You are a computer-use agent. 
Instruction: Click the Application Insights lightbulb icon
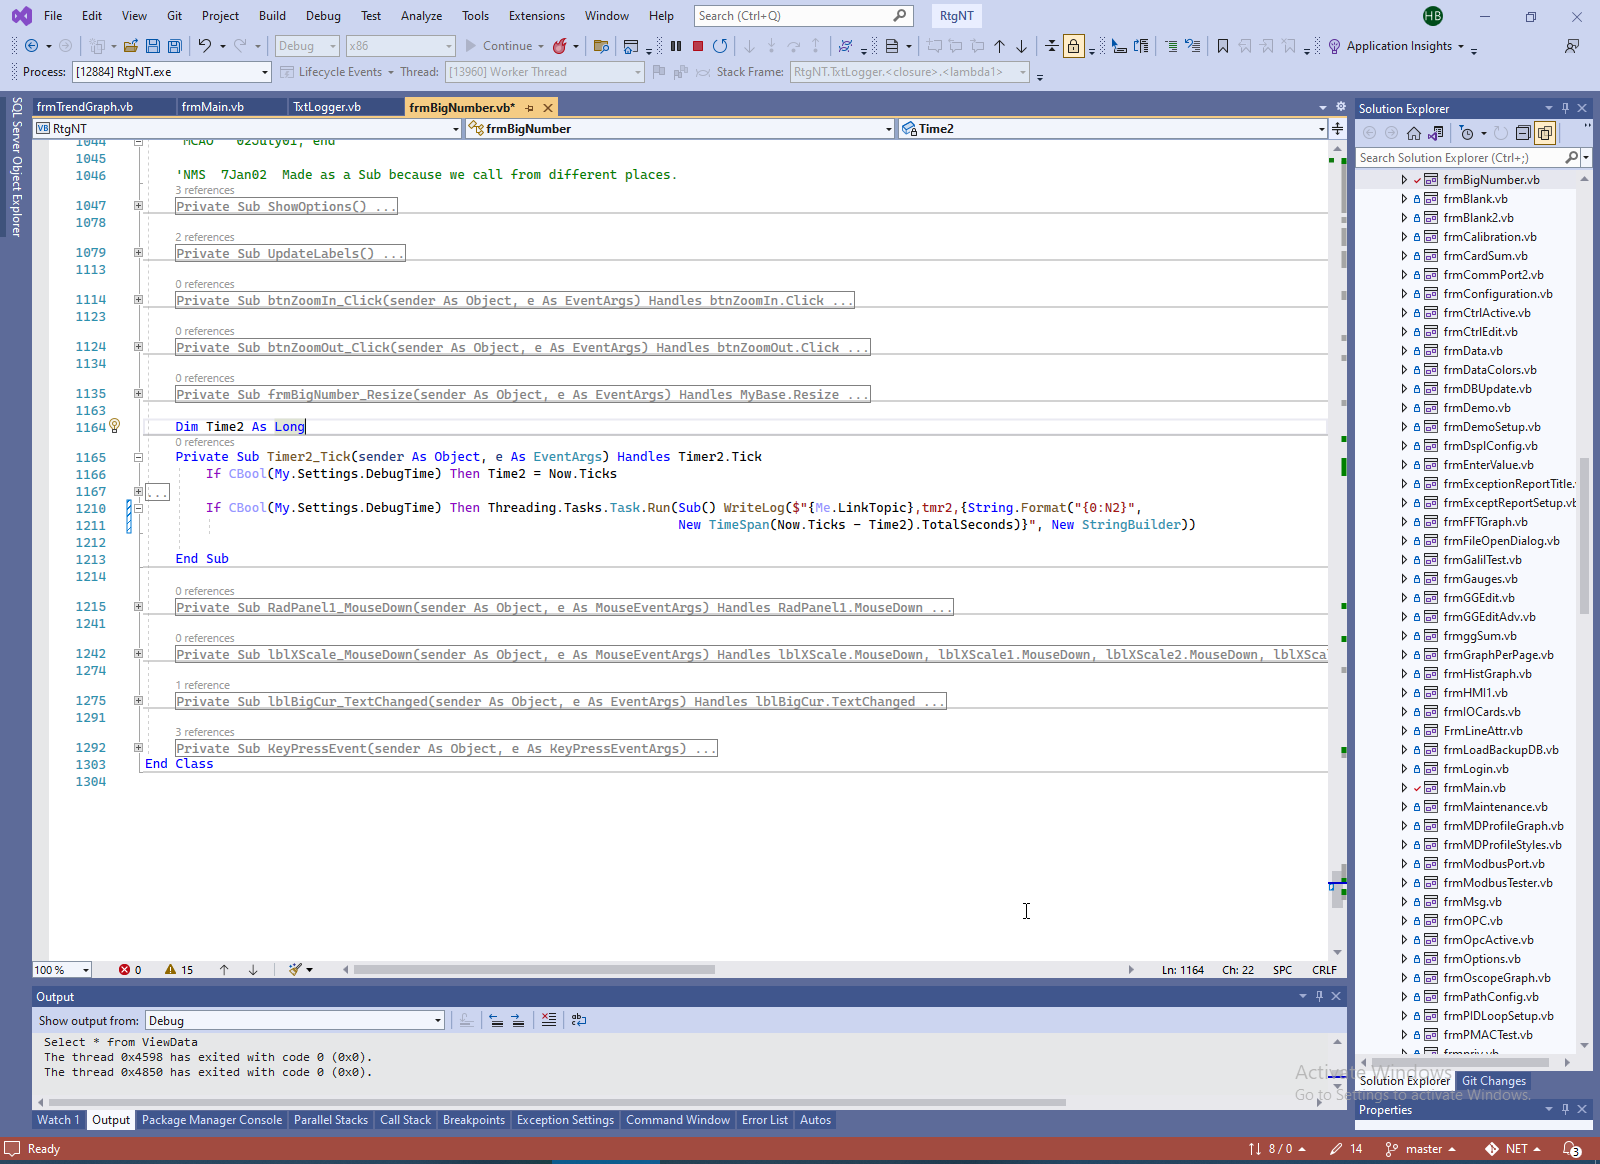point(1334,46)
